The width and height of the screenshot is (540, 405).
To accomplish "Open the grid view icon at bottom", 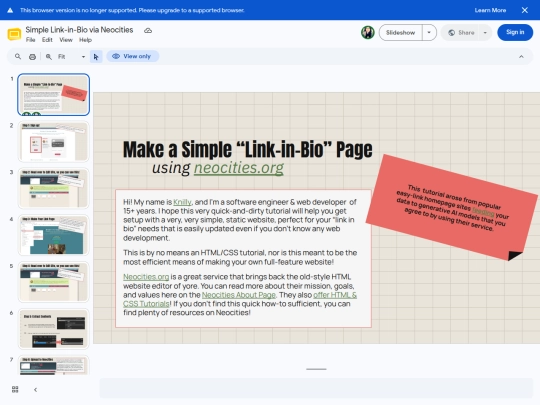I will tap(15, 389).
